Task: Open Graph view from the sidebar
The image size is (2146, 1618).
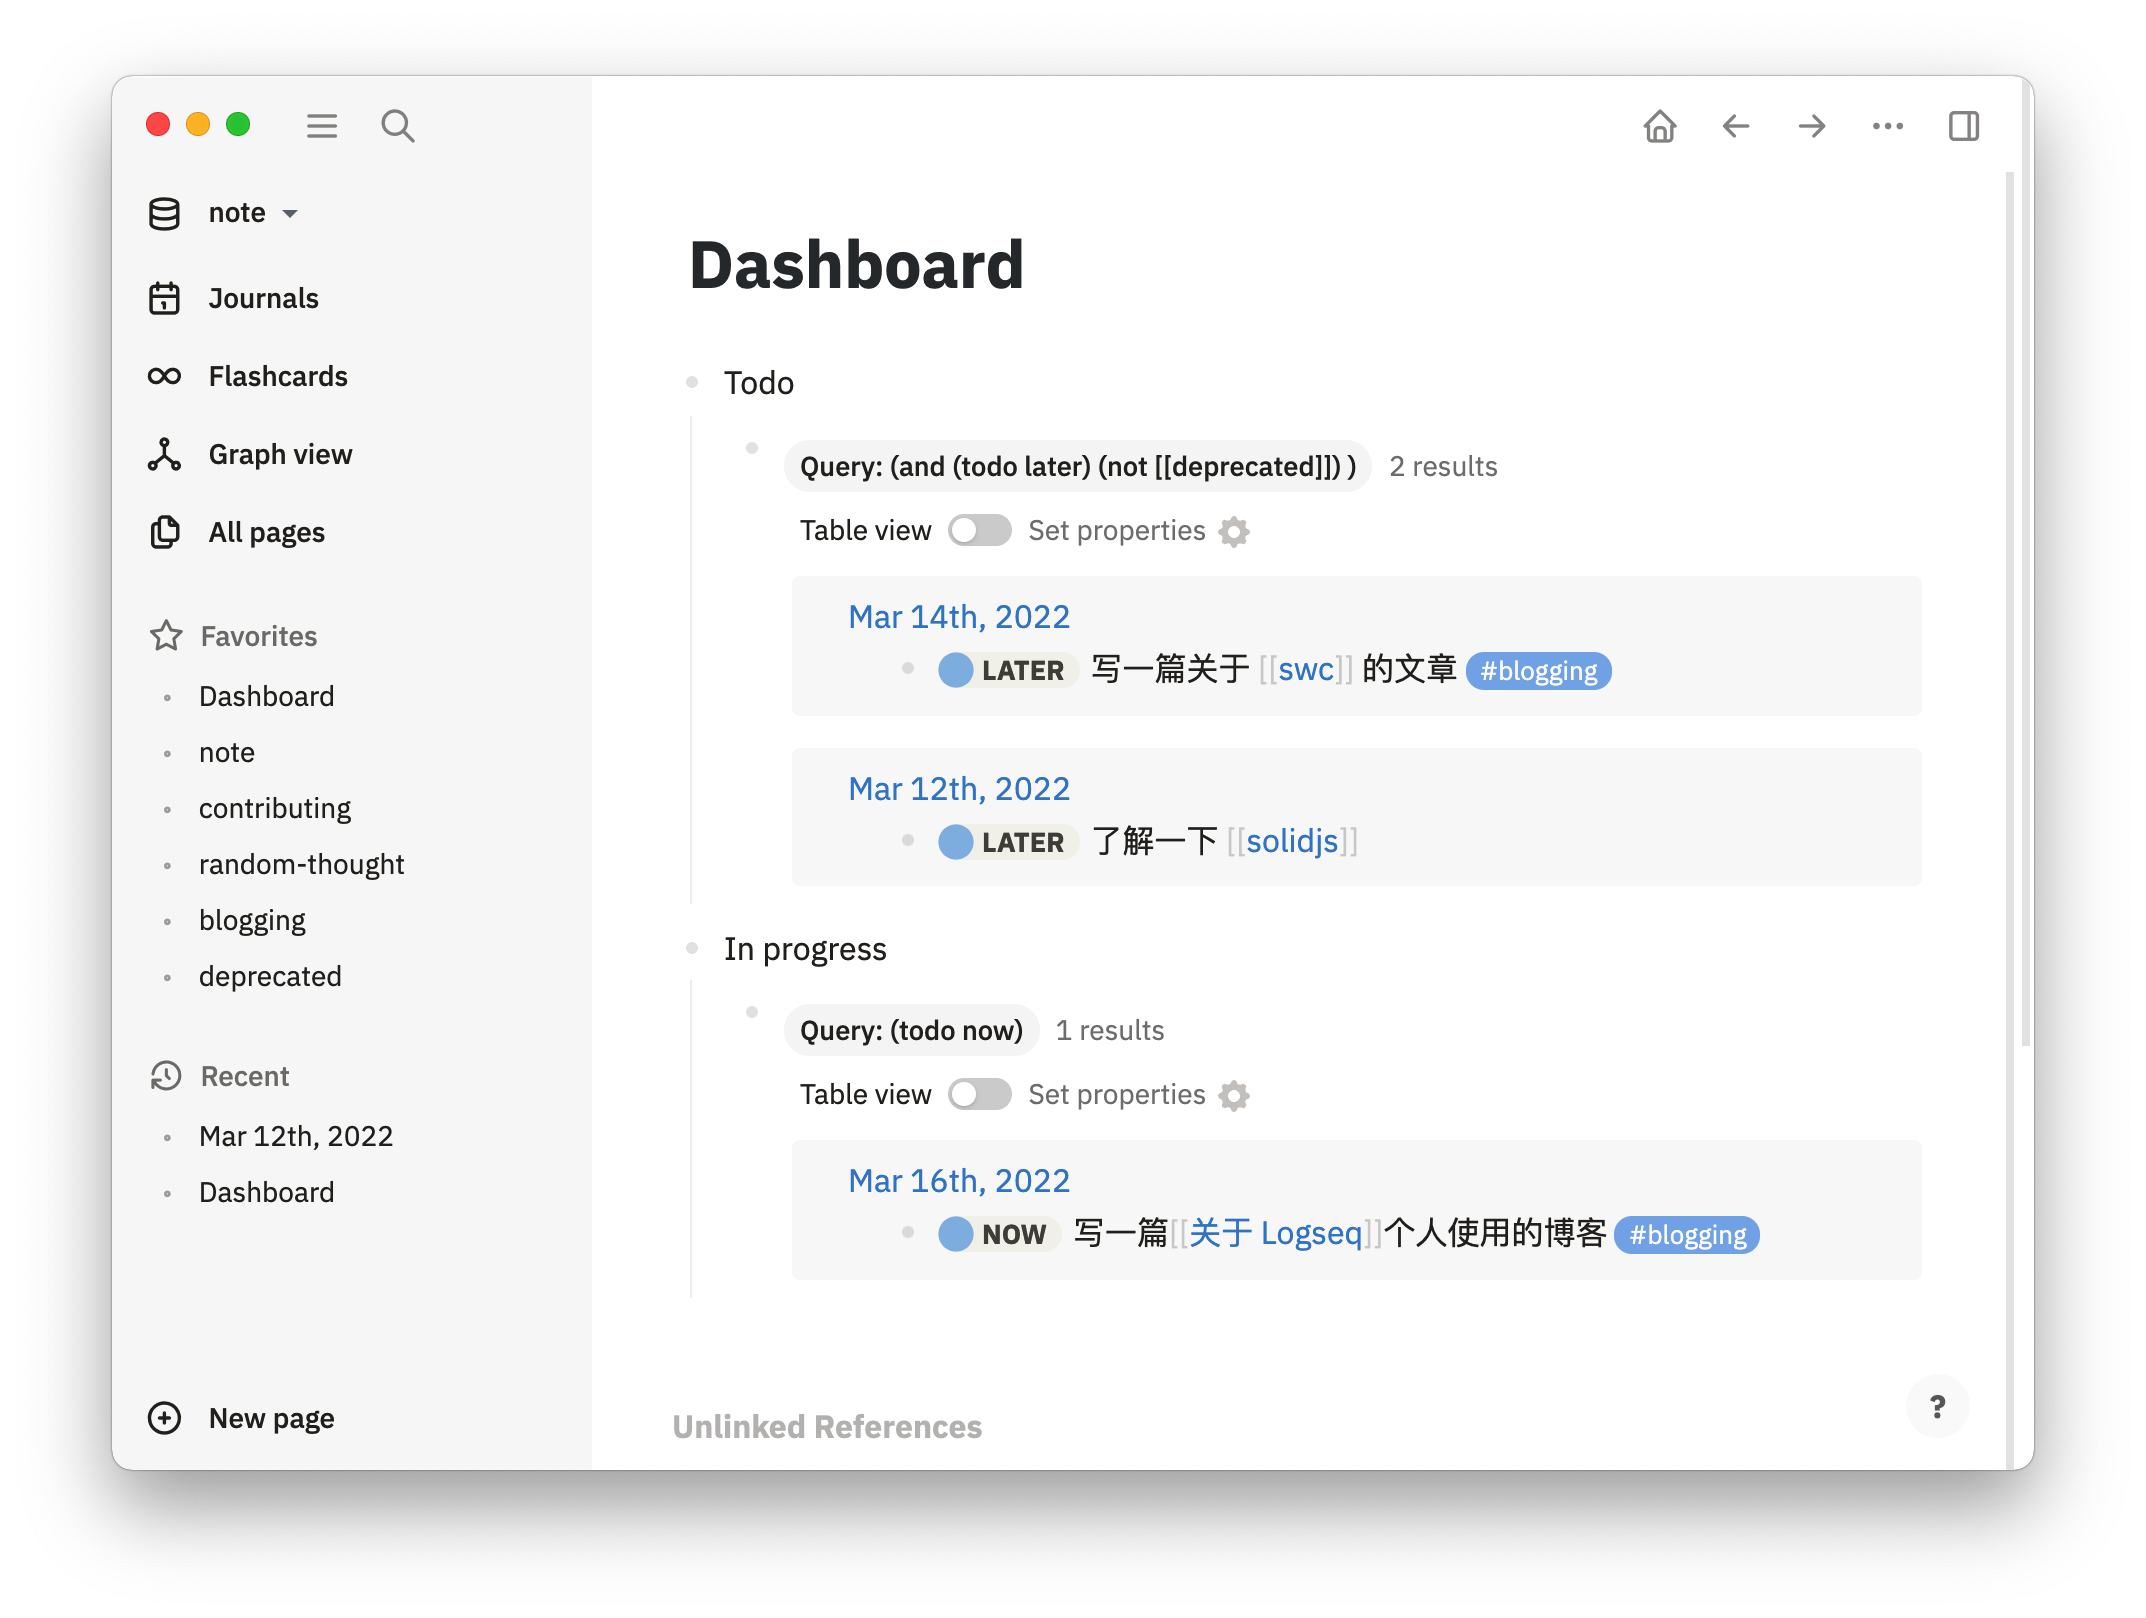Action: pos(279,454)
